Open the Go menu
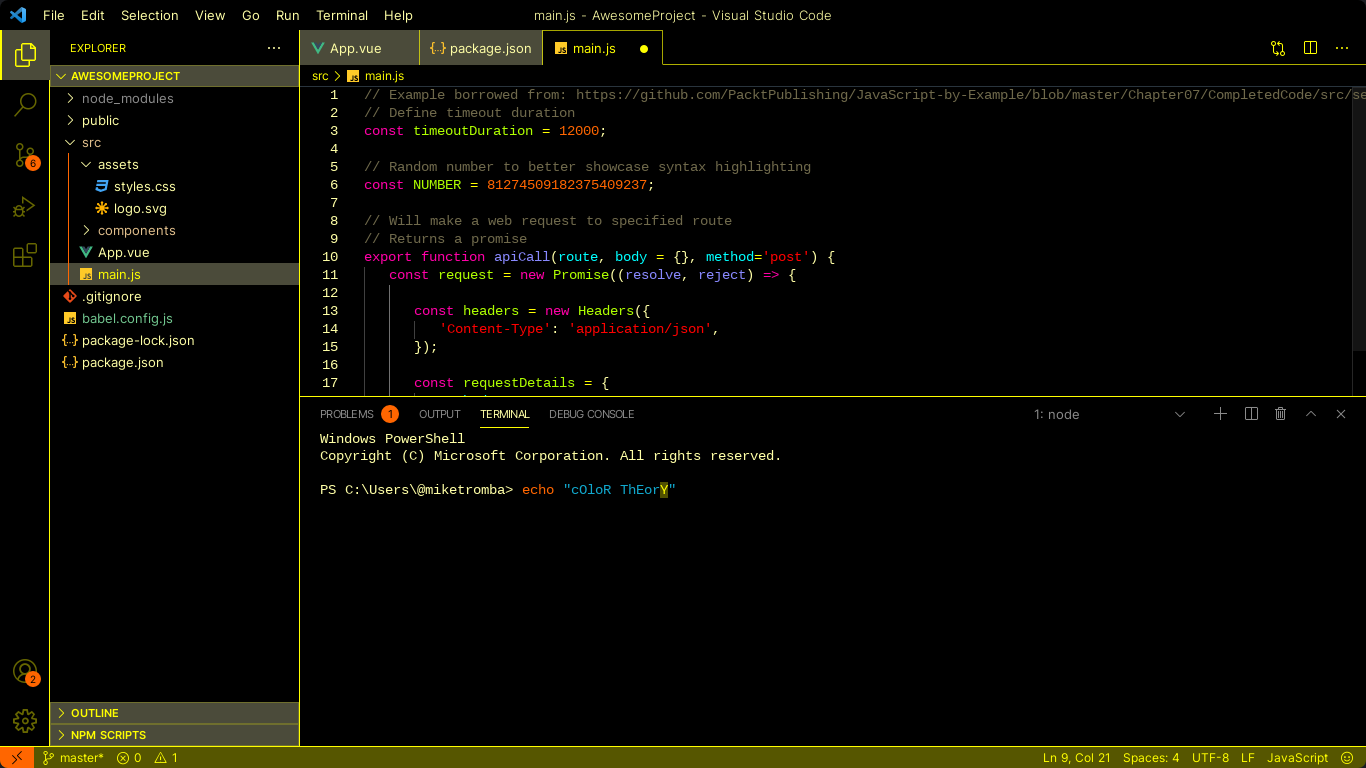The height and width of the screenshot is (768, 1366). (251, 15)
